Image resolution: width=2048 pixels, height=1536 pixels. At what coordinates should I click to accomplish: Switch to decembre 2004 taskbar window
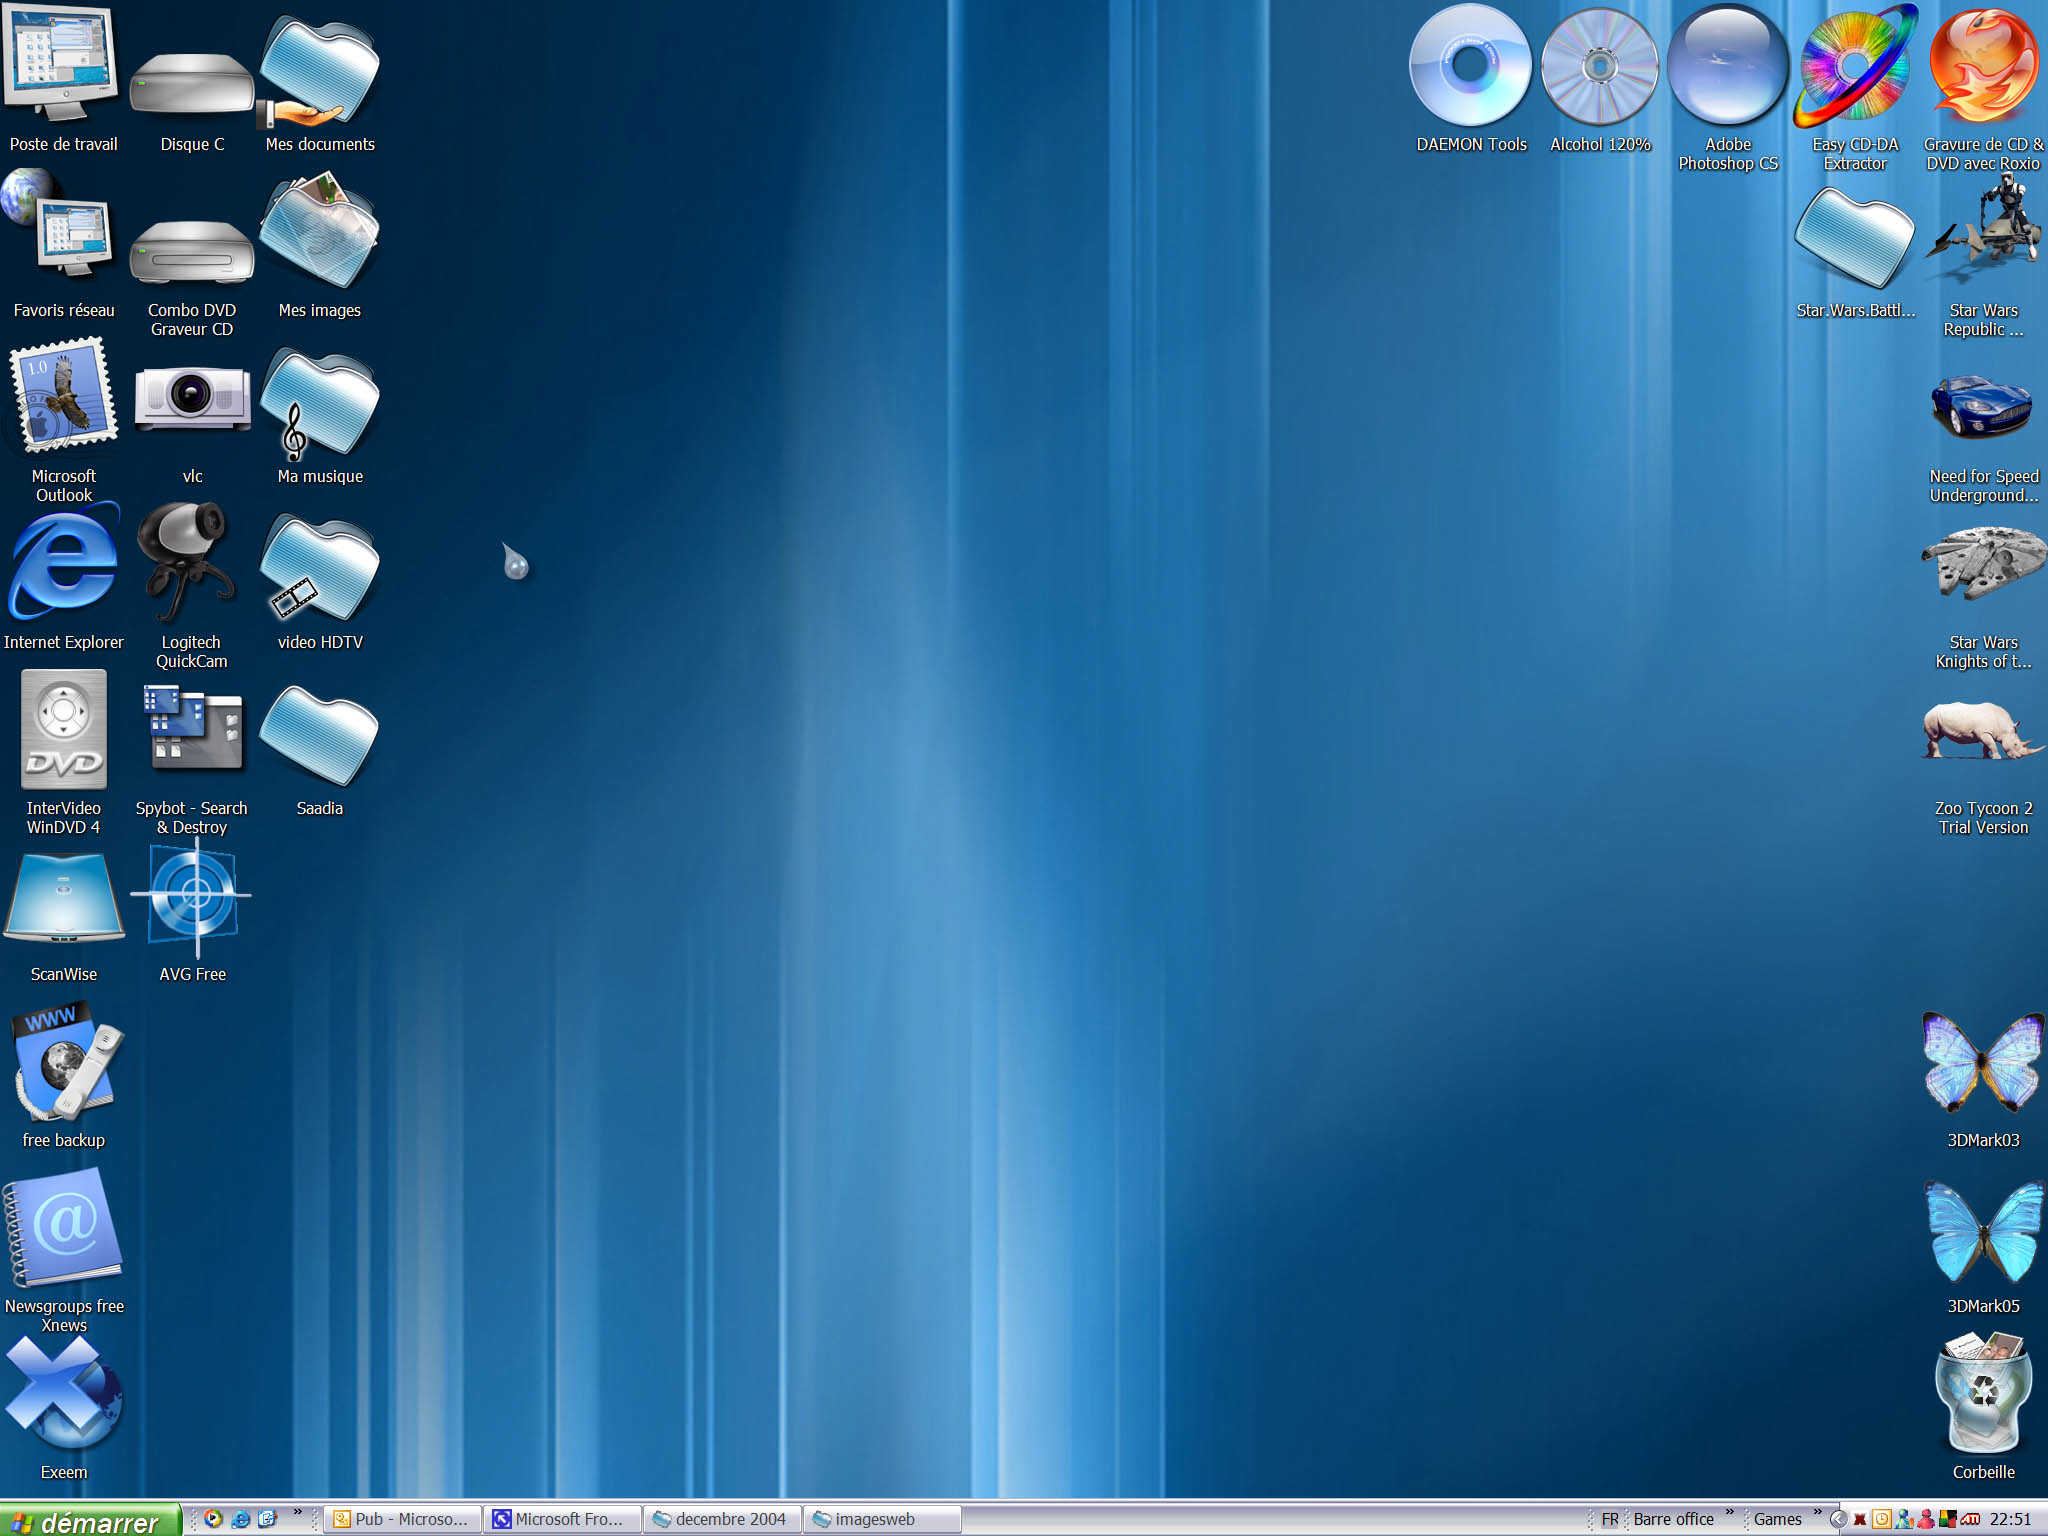[x=722, y=1519]
